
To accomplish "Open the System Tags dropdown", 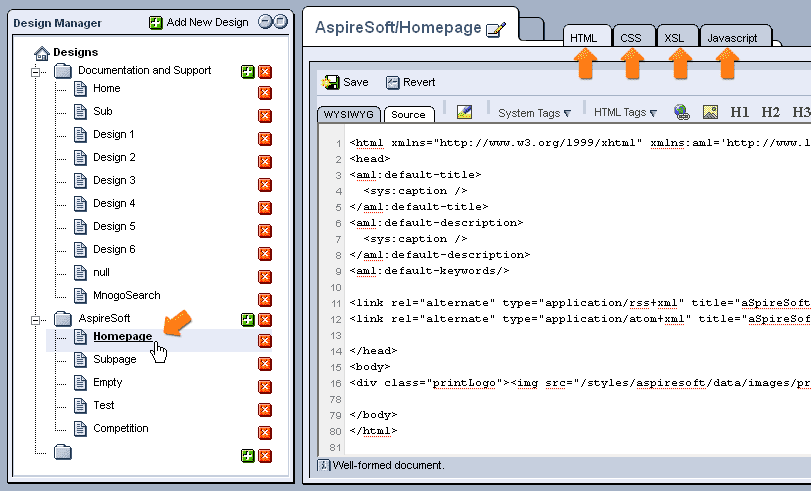I will (x=535, y=114).
